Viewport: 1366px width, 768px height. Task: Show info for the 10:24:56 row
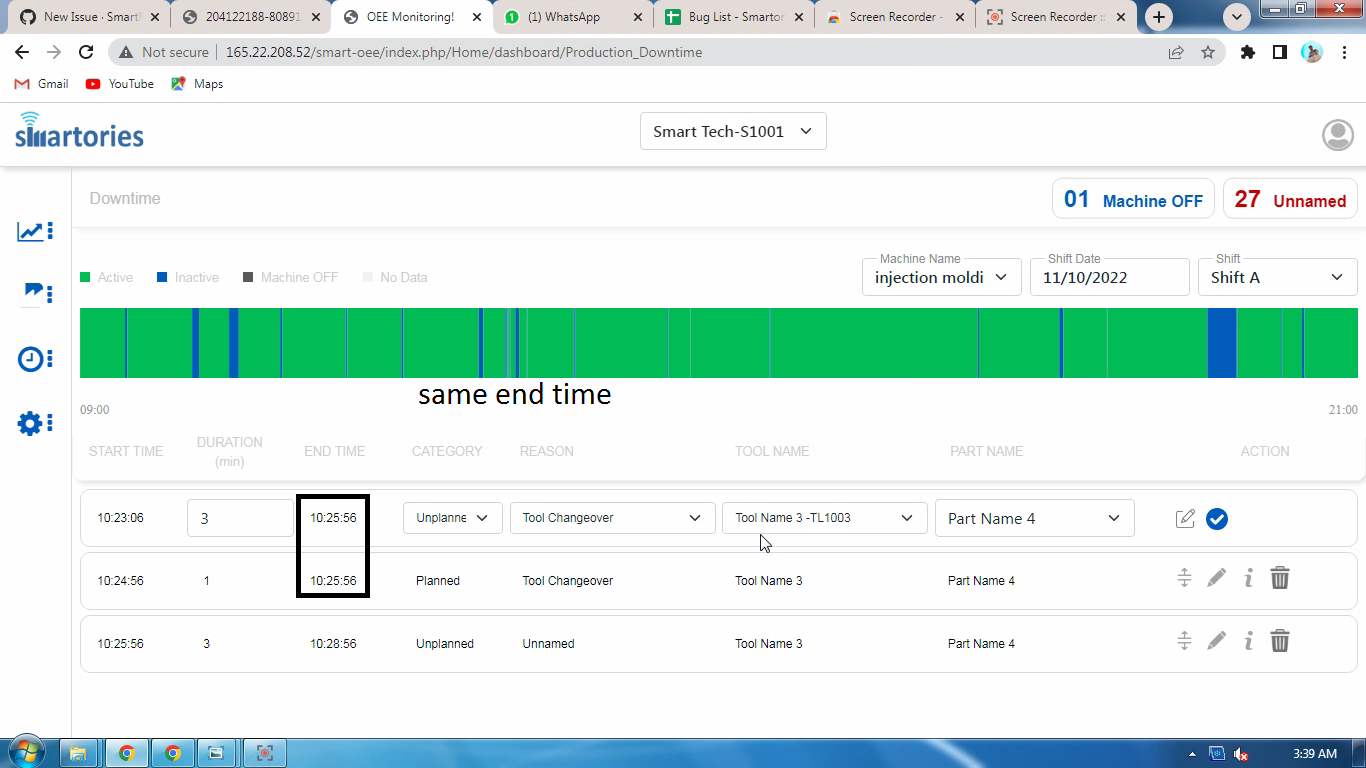pyautogui.click(x=1248, y=578)
